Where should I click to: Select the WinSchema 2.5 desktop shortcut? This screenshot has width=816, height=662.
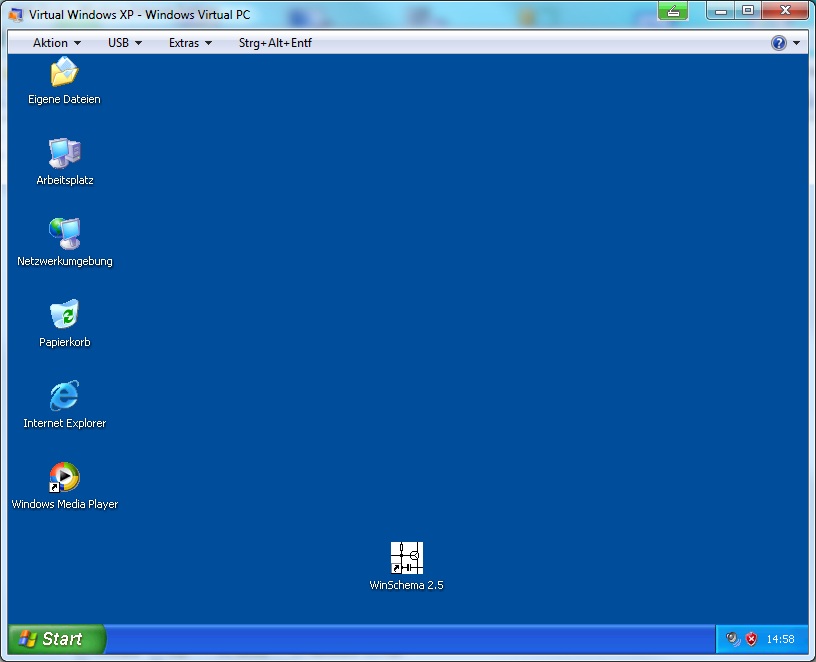[x=406, y=558]
